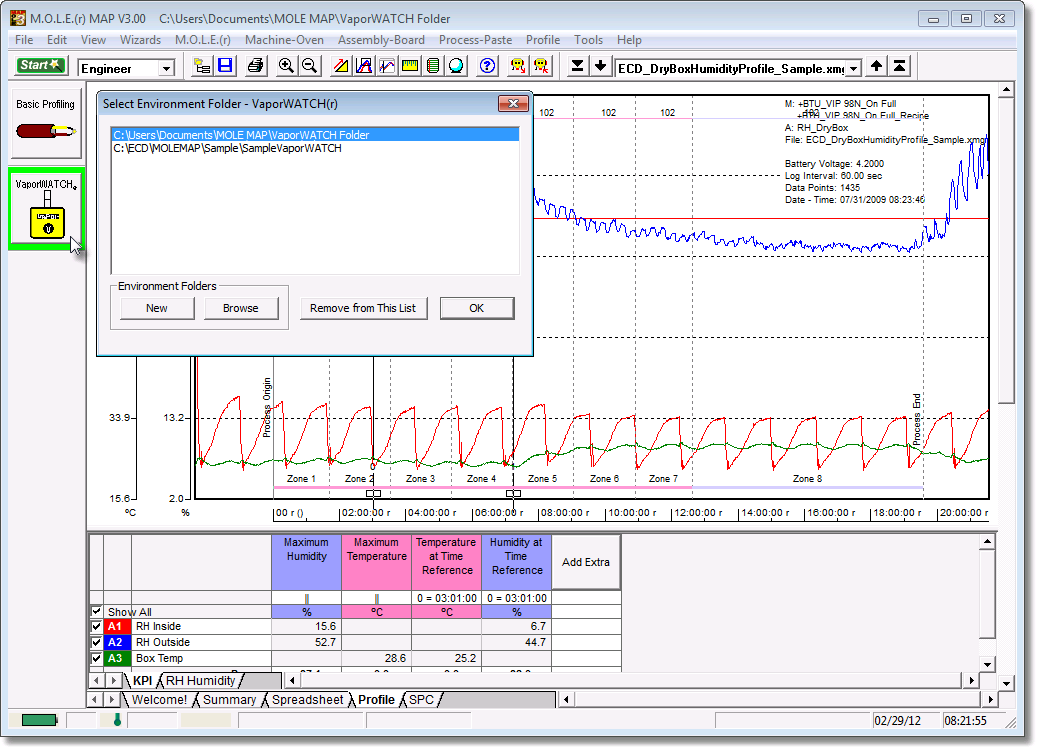Select the overlay graph tool icon
This screenshot has height=749, width=1037.
click(387, 66)
